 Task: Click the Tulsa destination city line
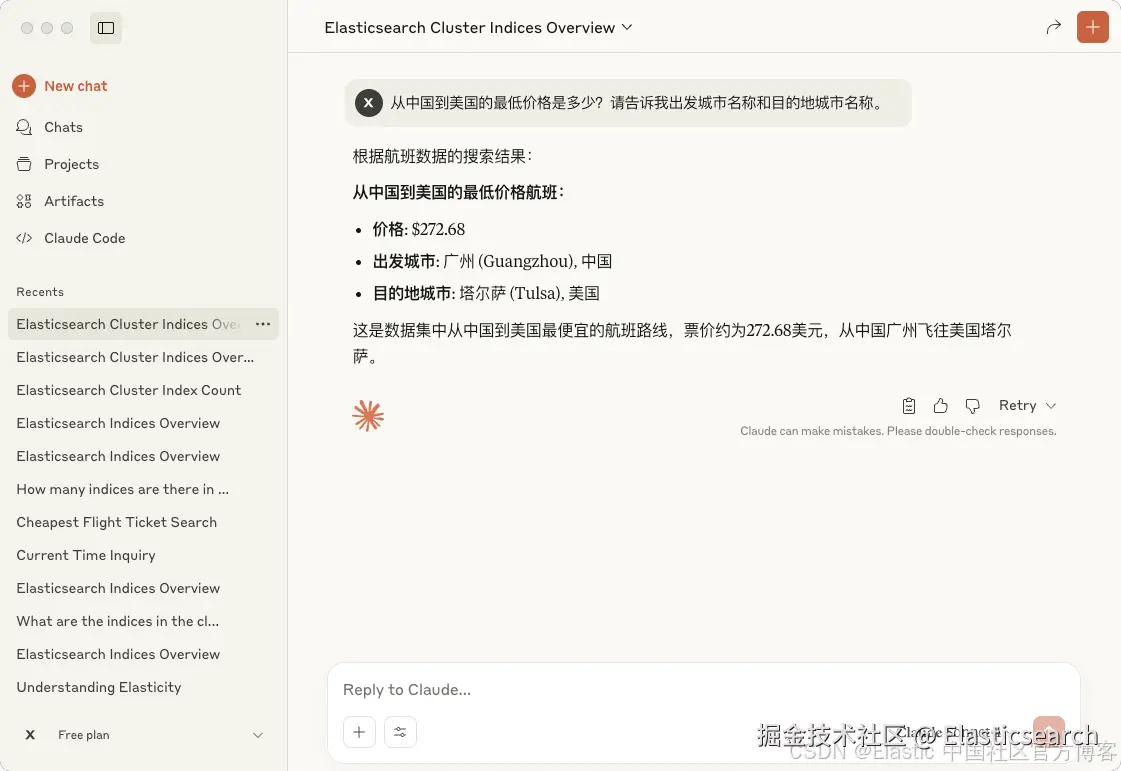tap(486, 293)
